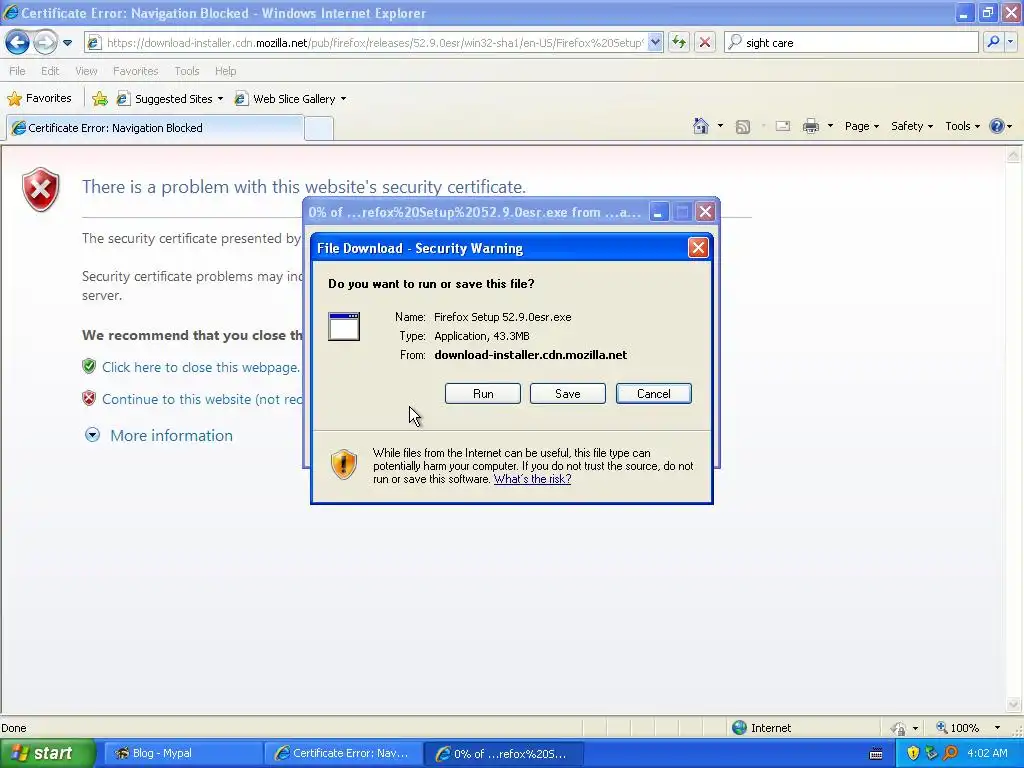Click the Home icon in command bar

(x=701, y=126)
